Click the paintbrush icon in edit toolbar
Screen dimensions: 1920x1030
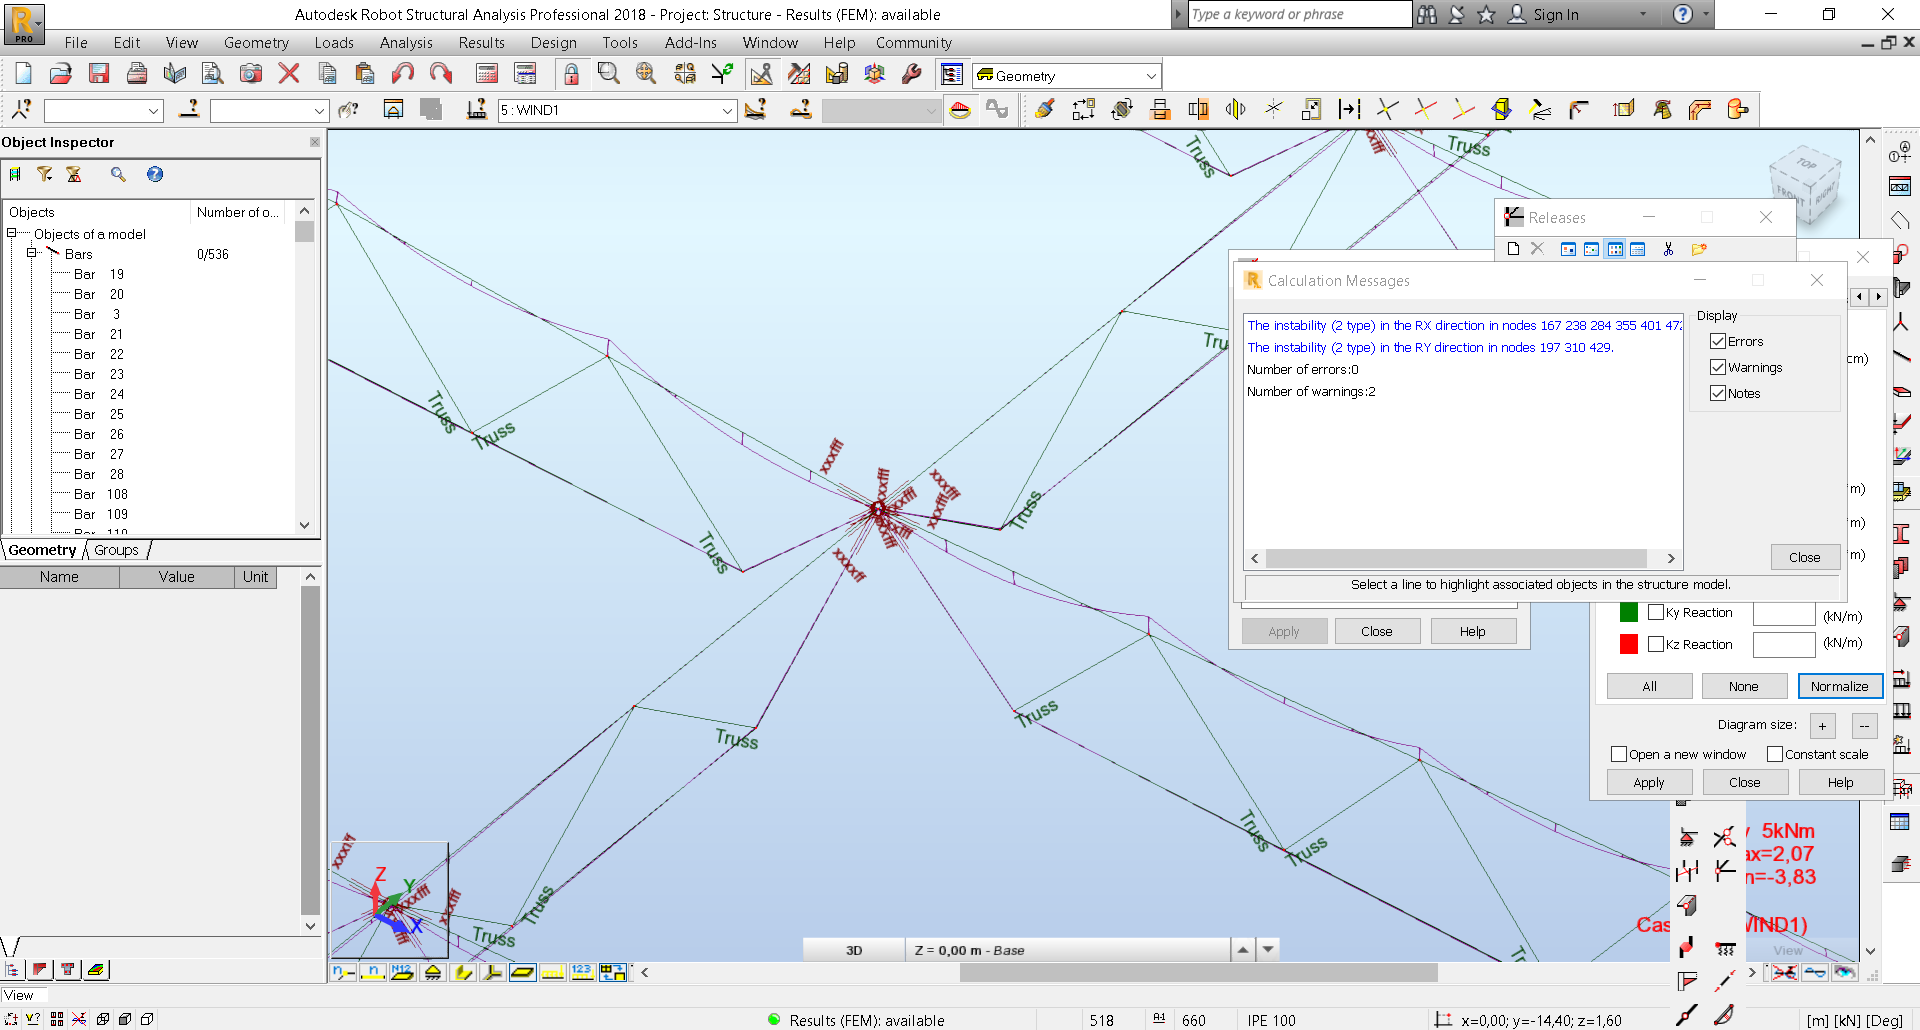click(1045, 109)
